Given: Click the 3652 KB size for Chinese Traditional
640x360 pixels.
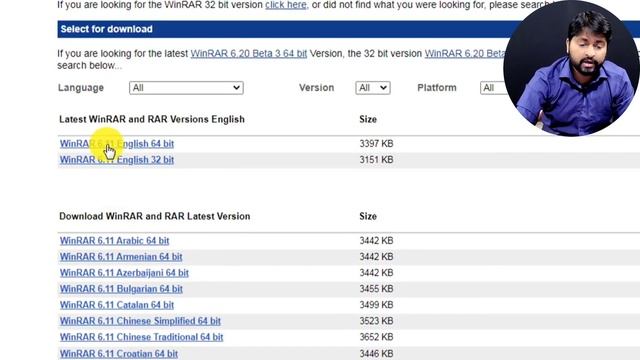Looking at the screenshot, I should click(x=376, y=337).
